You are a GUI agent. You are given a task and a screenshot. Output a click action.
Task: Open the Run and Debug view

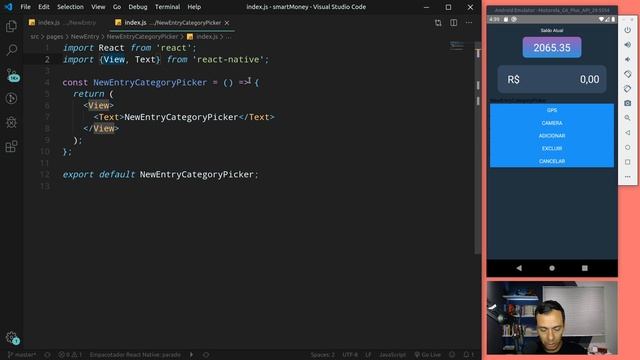pyautogui.click(x=11, y=98)
